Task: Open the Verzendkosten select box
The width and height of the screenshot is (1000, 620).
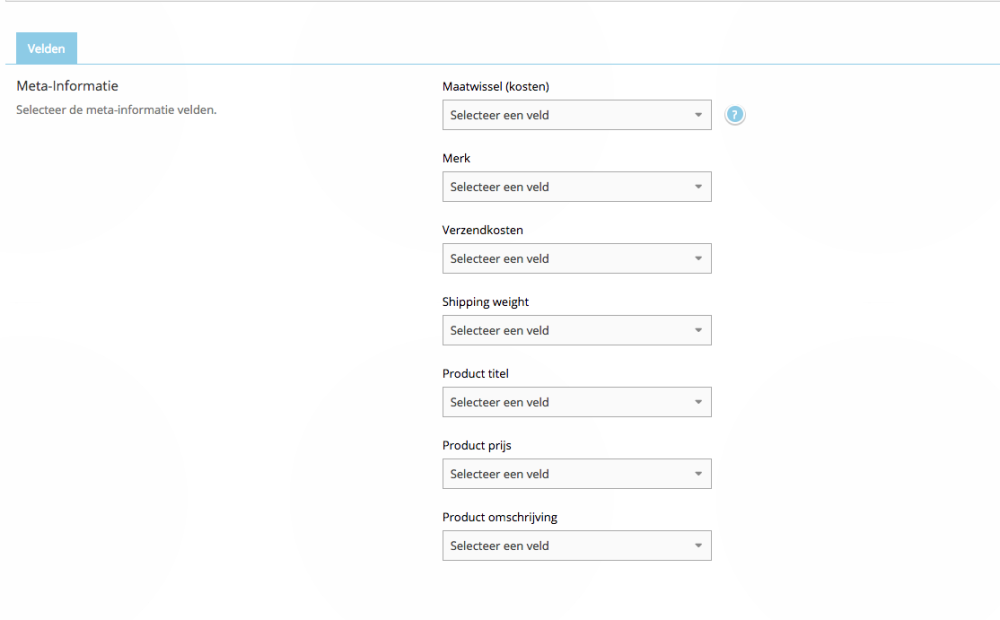Action: click(576, 259)
